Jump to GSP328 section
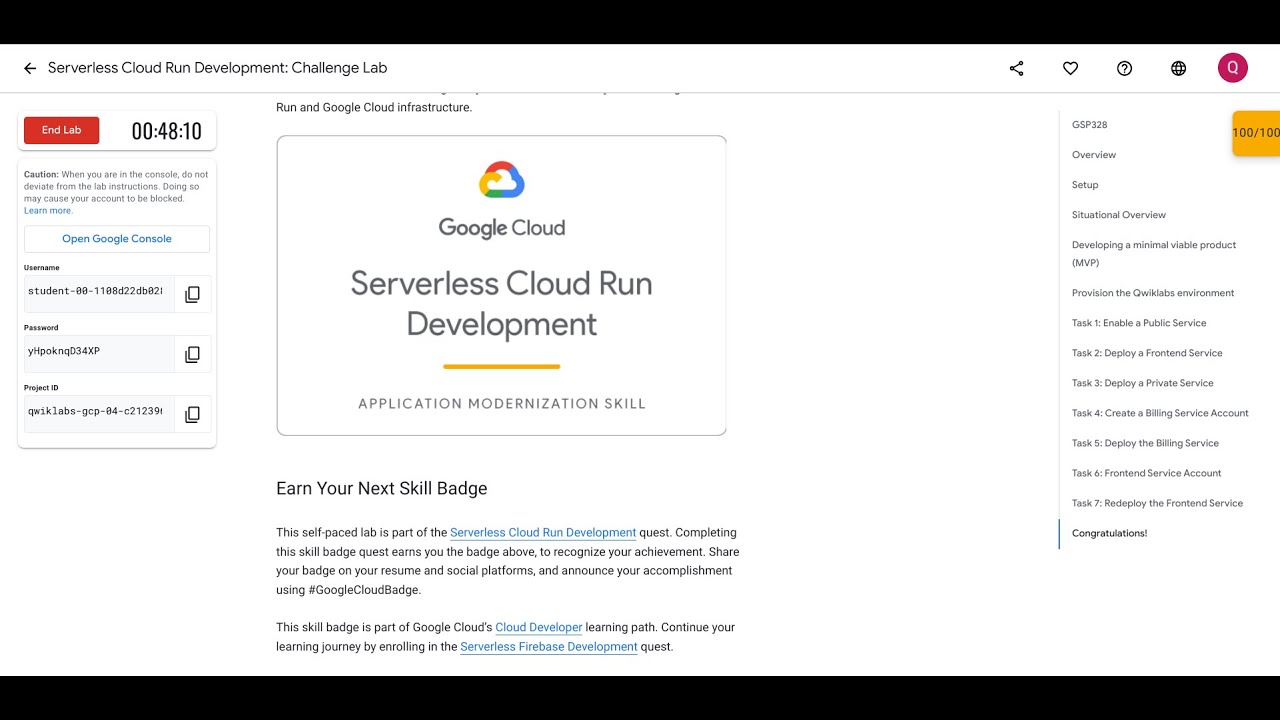 click(1089, 125)
